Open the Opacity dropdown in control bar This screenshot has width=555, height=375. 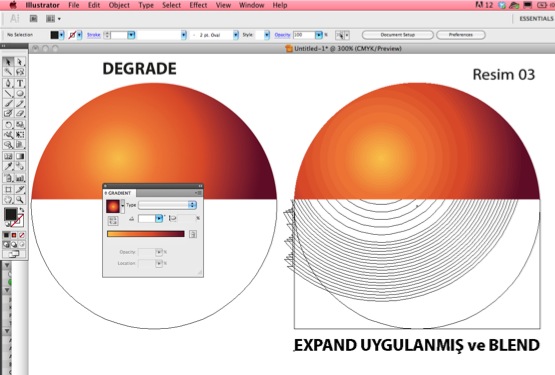pos(319,35)
